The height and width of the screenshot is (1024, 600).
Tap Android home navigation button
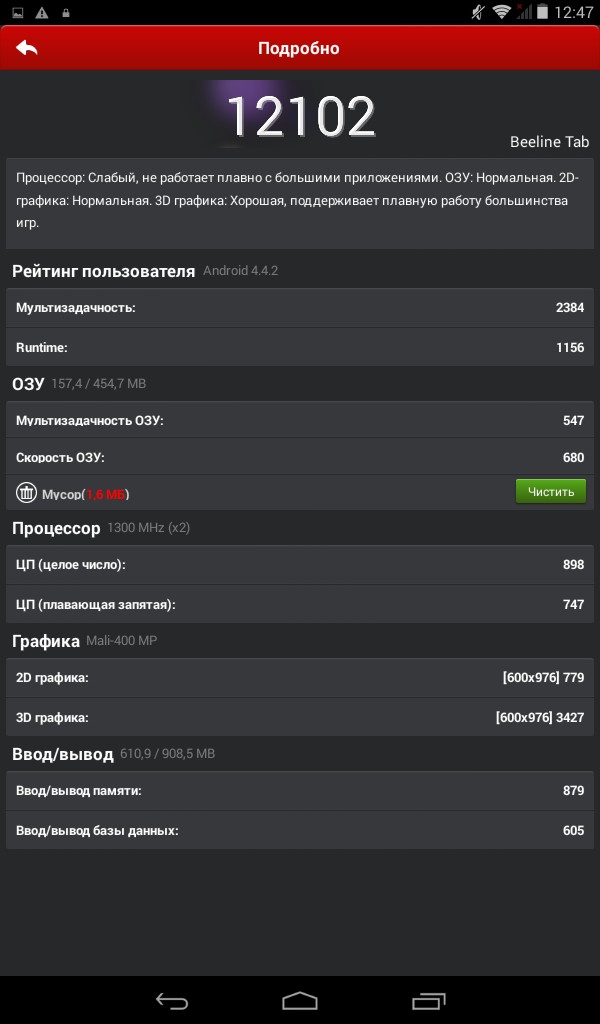coord(300,1000)
